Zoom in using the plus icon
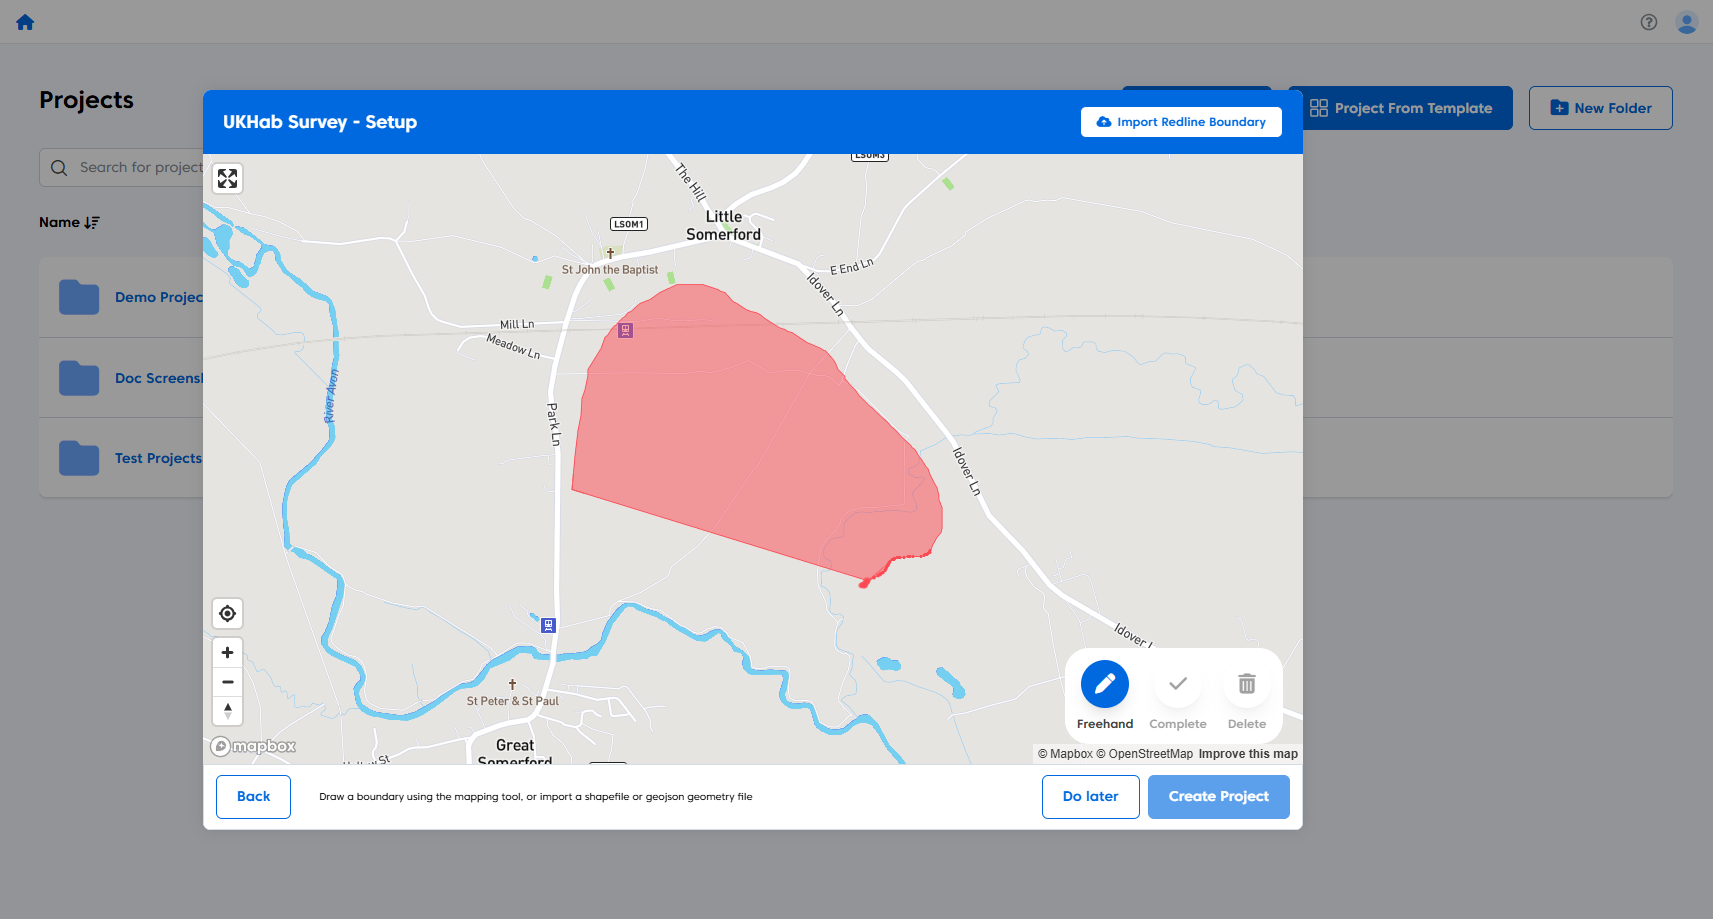 pos(227,652)
